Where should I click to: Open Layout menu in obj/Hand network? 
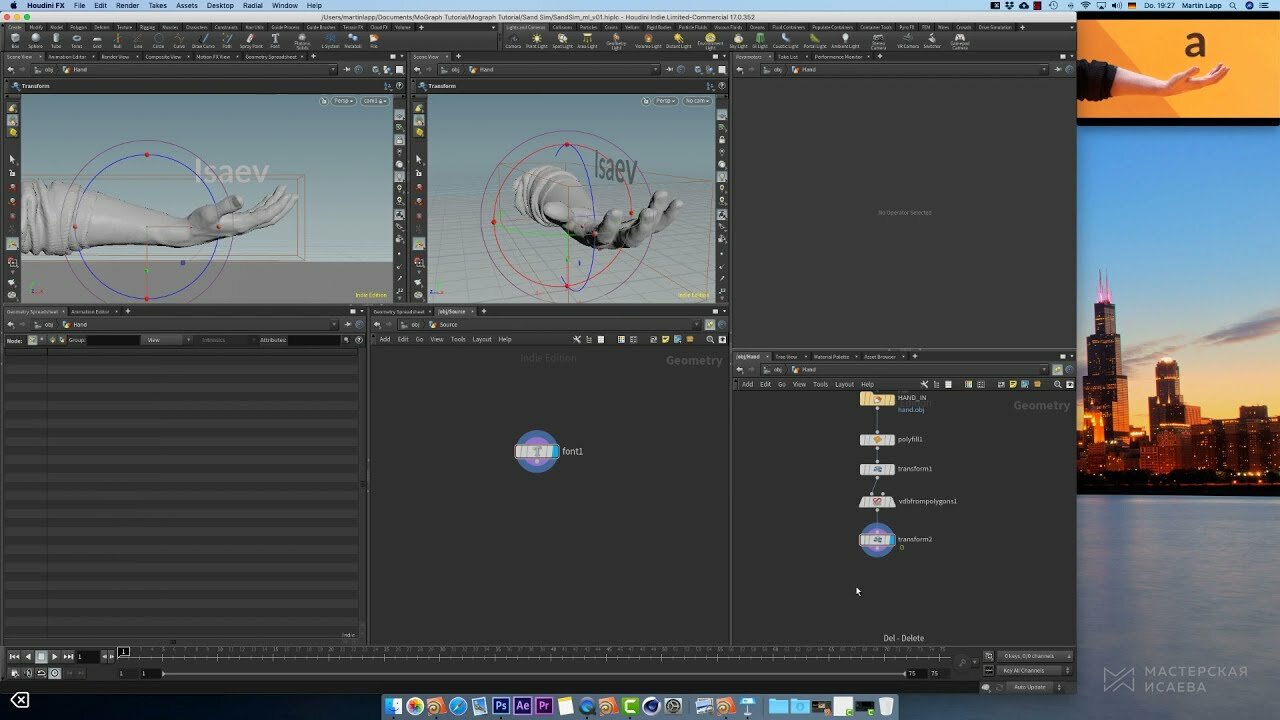(845, 384)
